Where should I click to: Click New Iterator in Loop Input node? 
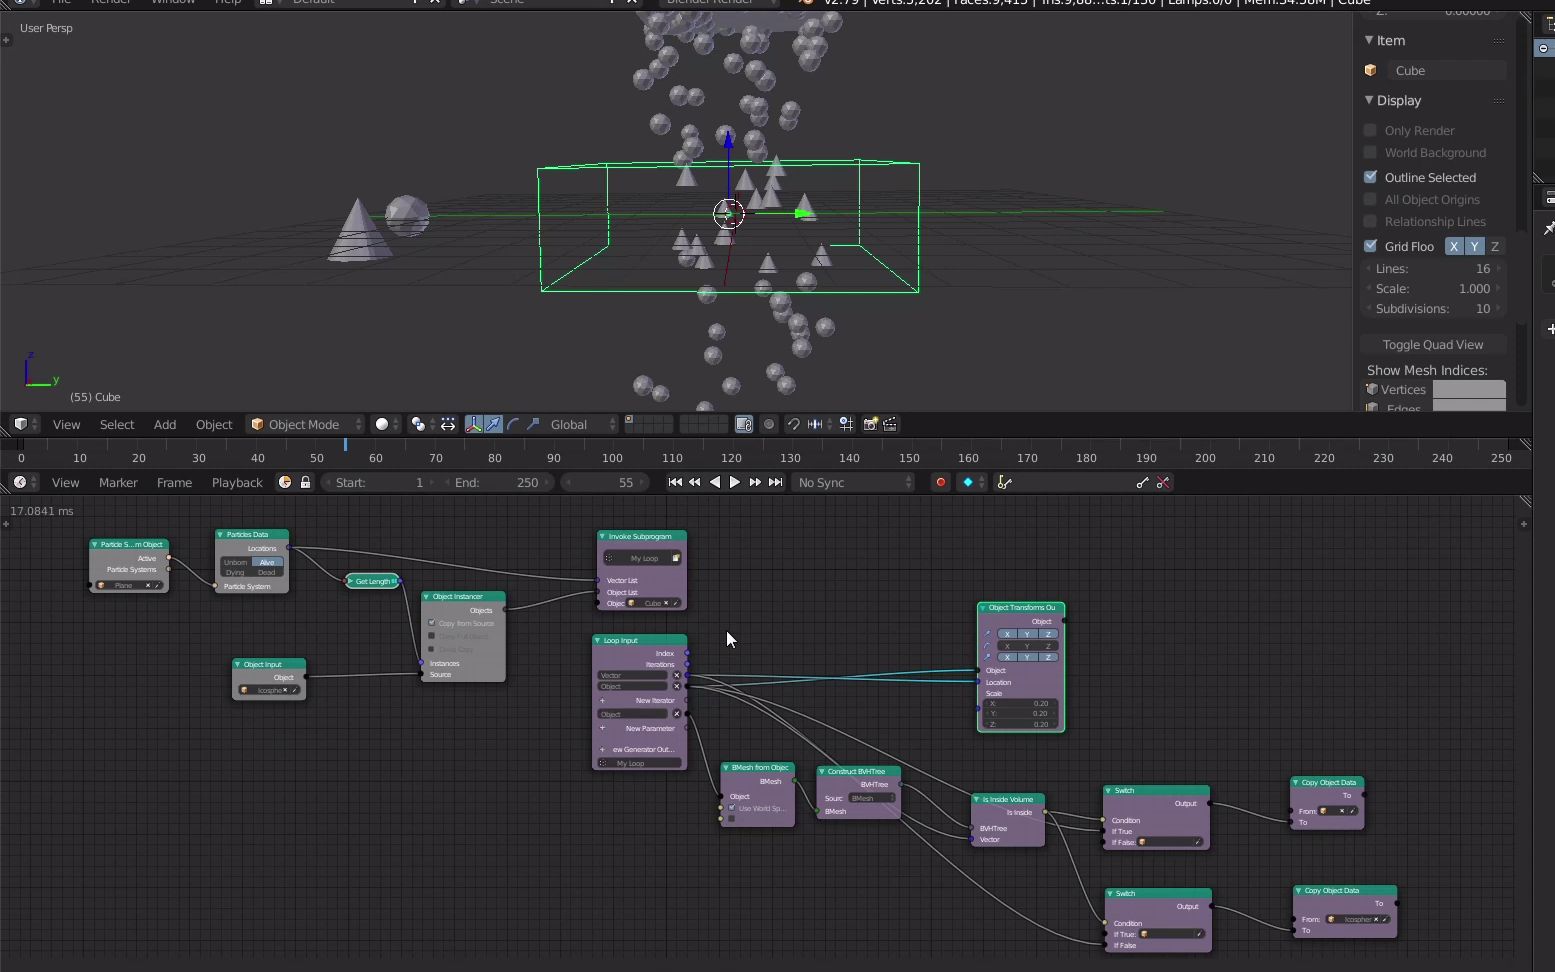coord(640,701)
